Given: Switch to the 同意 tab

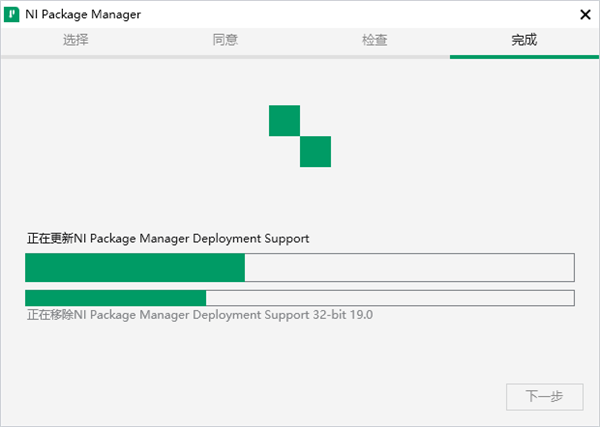Looking at the screenshot, I should pyautogui.click(x=225, y=41).
